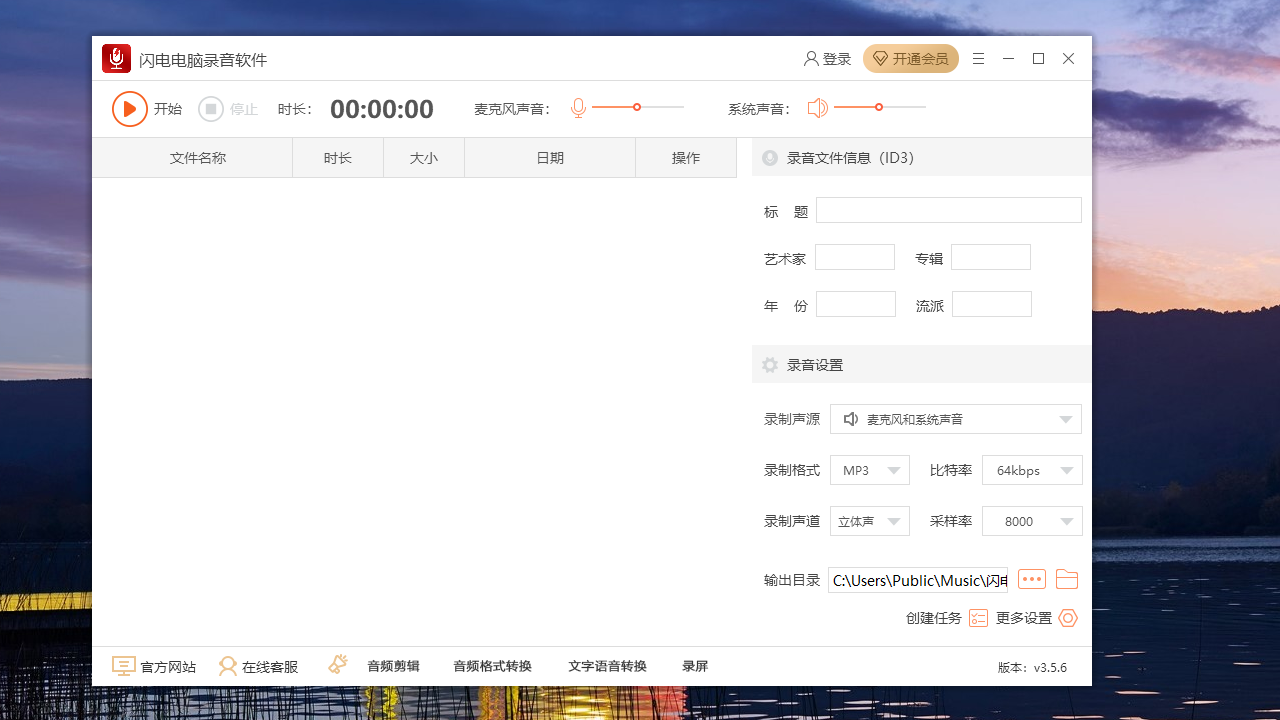Click the ellipsis button to change output directory

(1031, 579)
